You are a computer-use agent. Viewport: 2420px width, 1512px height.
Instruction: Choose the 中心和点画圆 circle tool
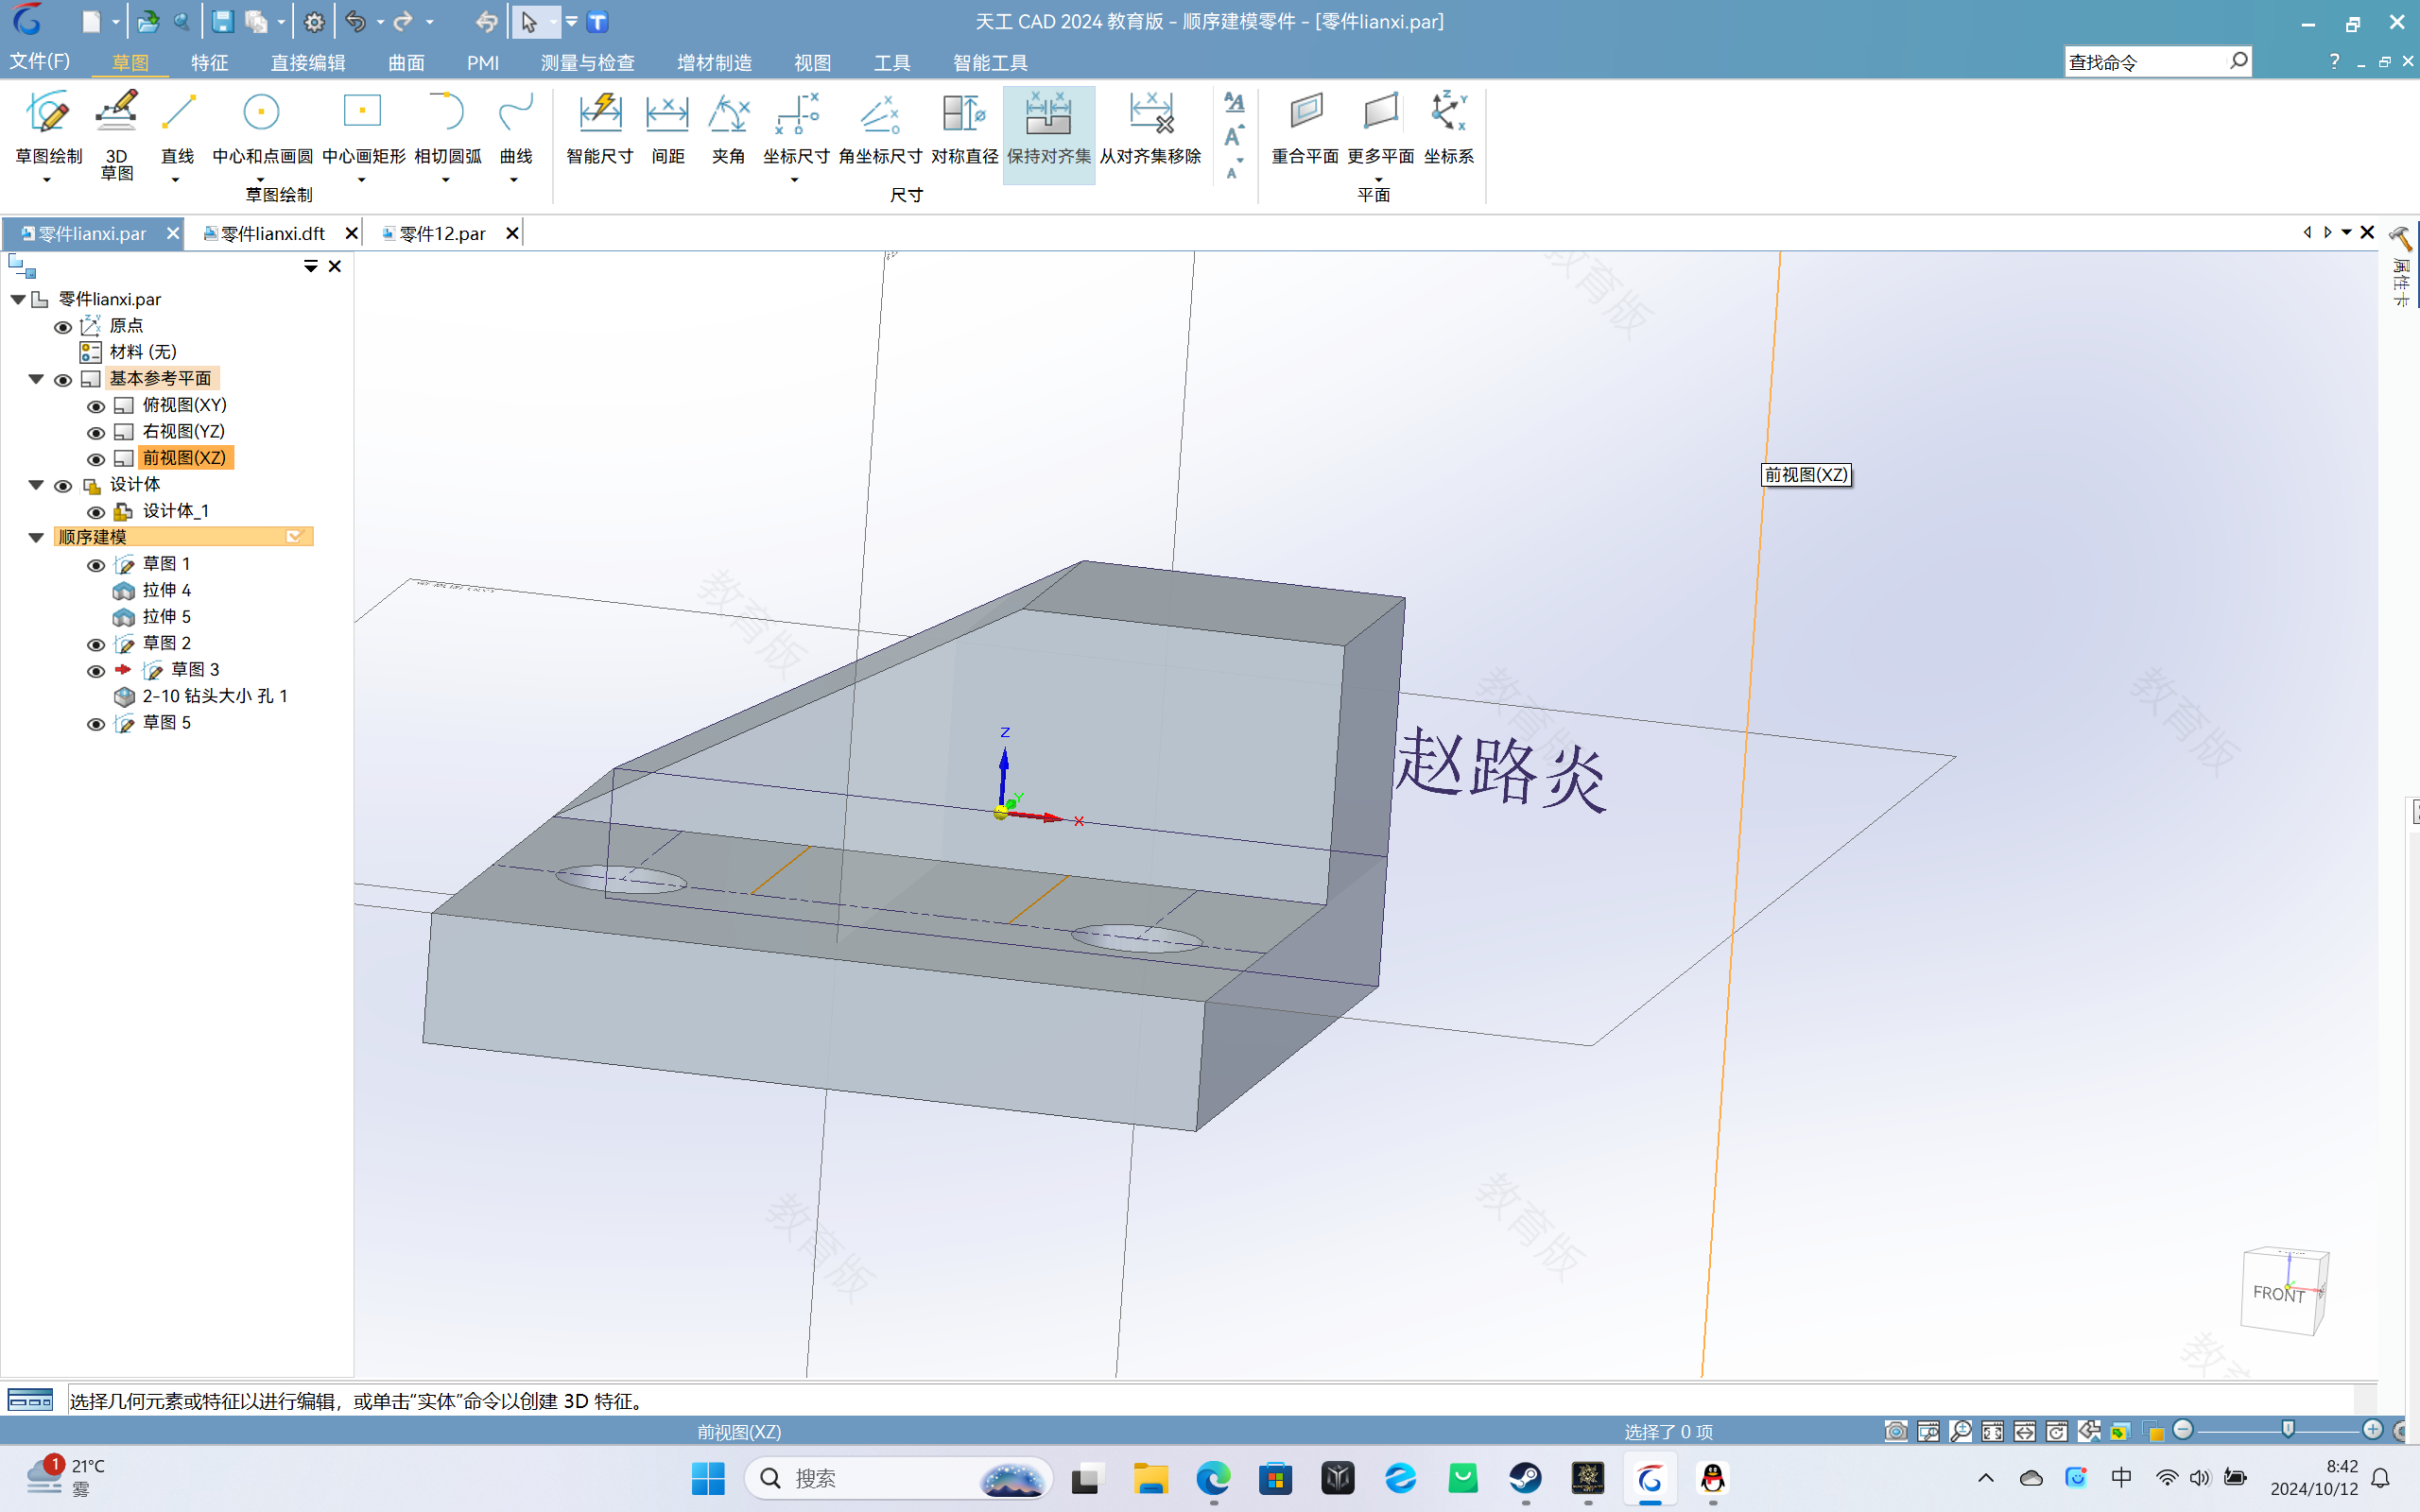pyautogui.click(x=262, y=127)
